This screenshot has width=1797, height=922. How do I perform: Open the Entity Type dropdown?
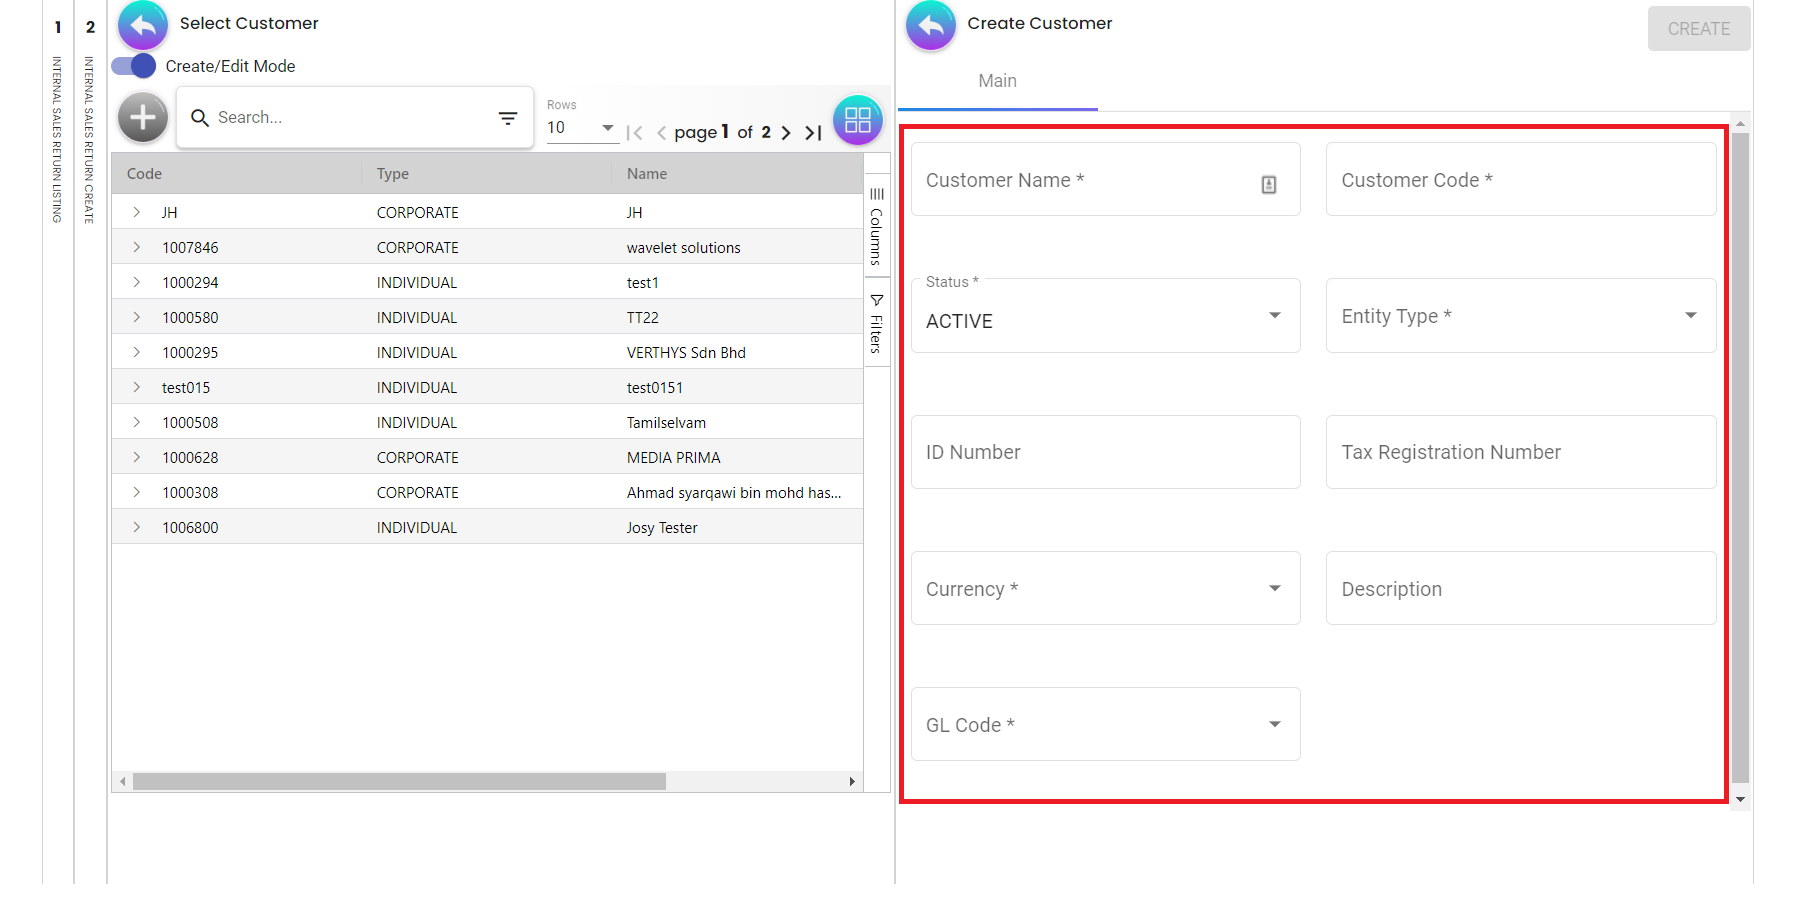pos(1520,316)
